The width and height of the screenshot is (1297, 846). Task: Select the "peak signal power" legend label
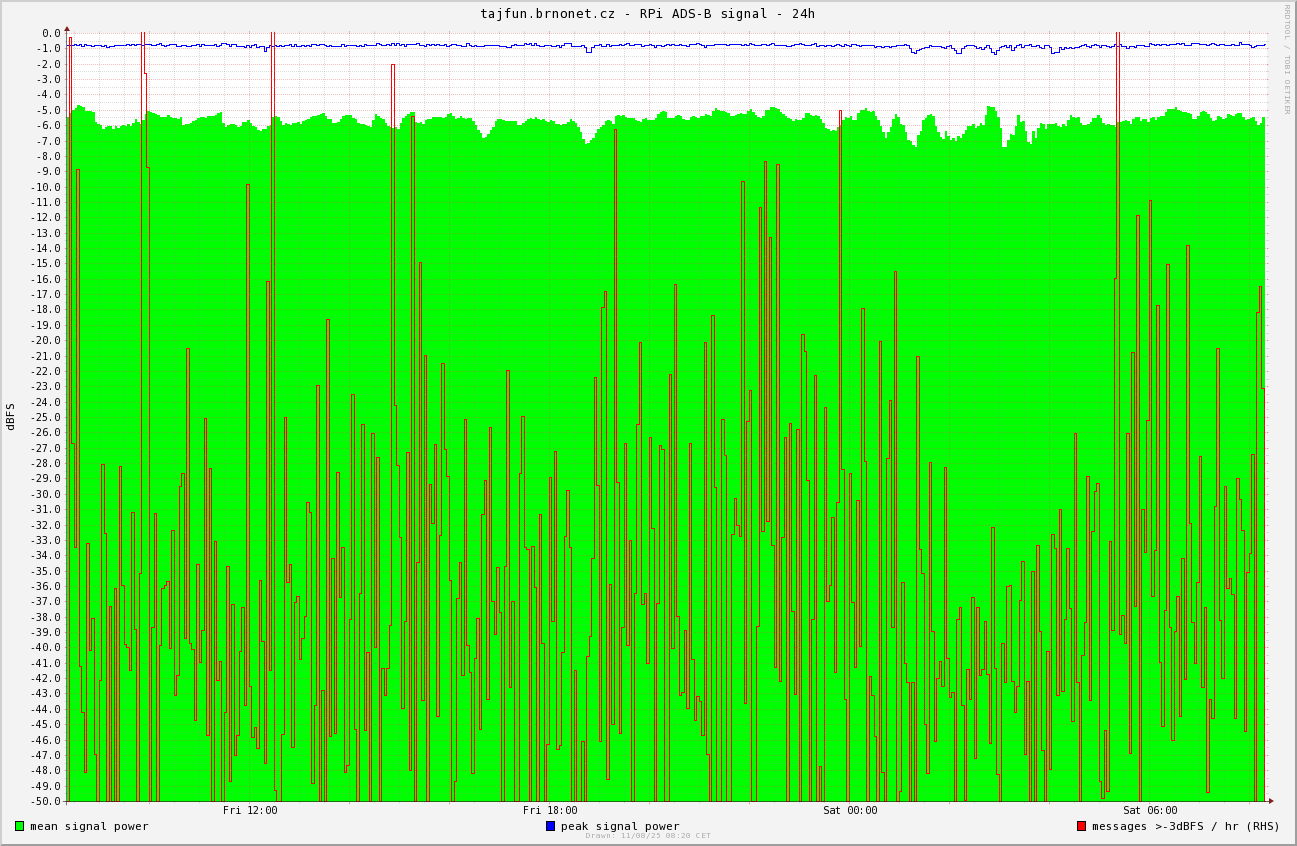[620, 826]
